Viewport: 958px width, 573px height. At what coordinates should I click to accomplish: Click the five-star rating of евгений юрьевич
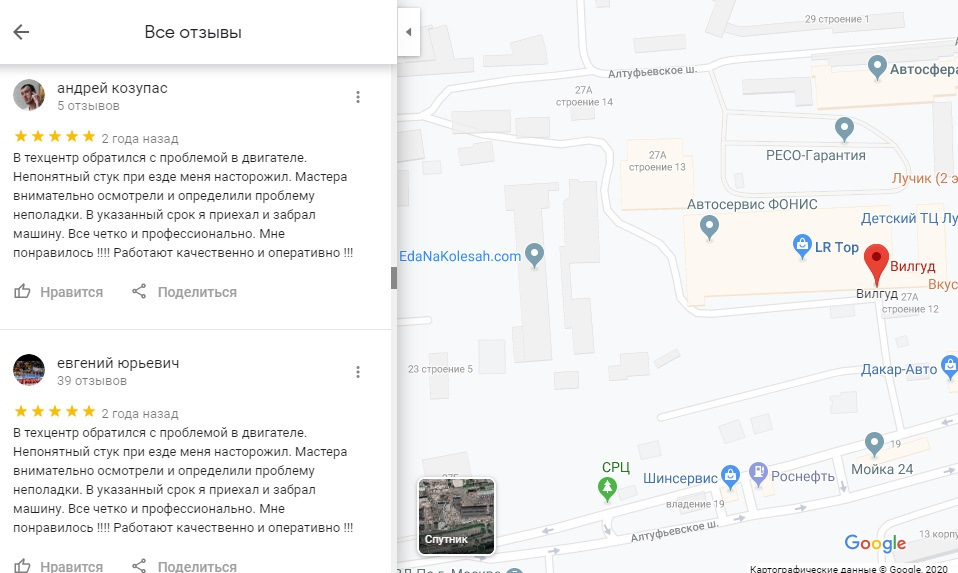pyautogui.click(x=54, y=411)
